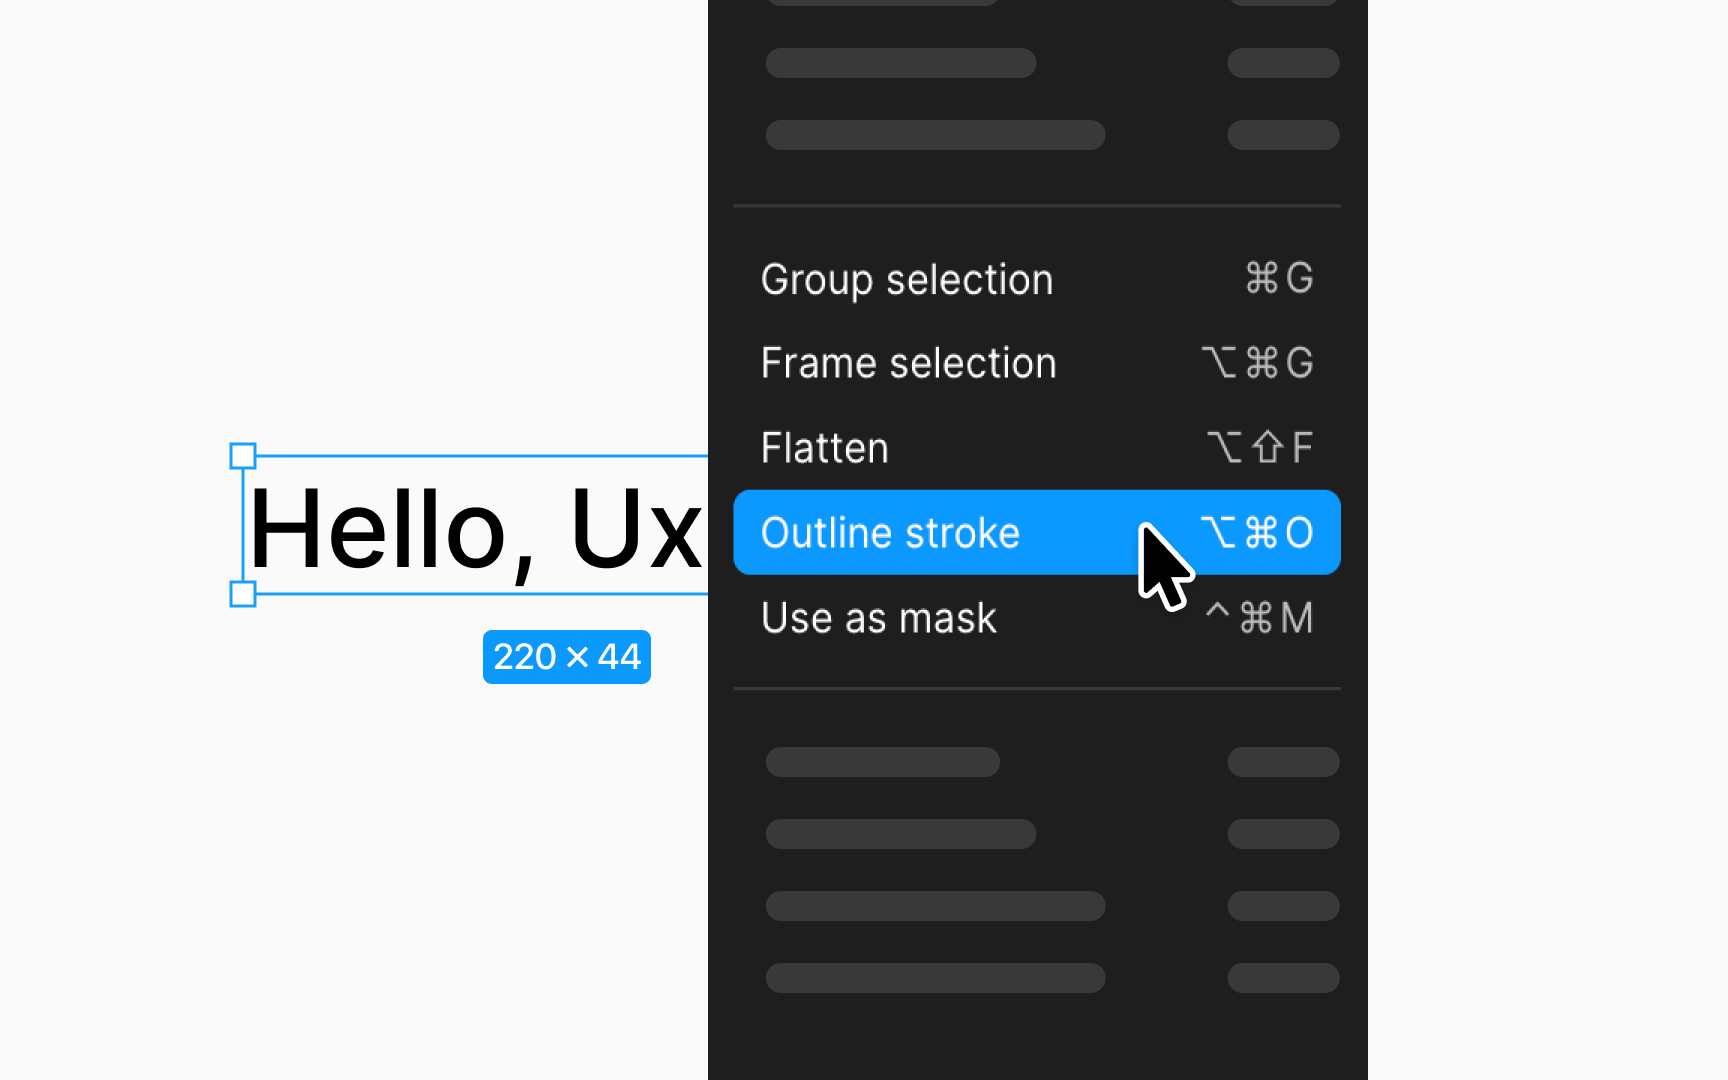
Task: Grab the top-left handle of the text box
Action: 243,456
